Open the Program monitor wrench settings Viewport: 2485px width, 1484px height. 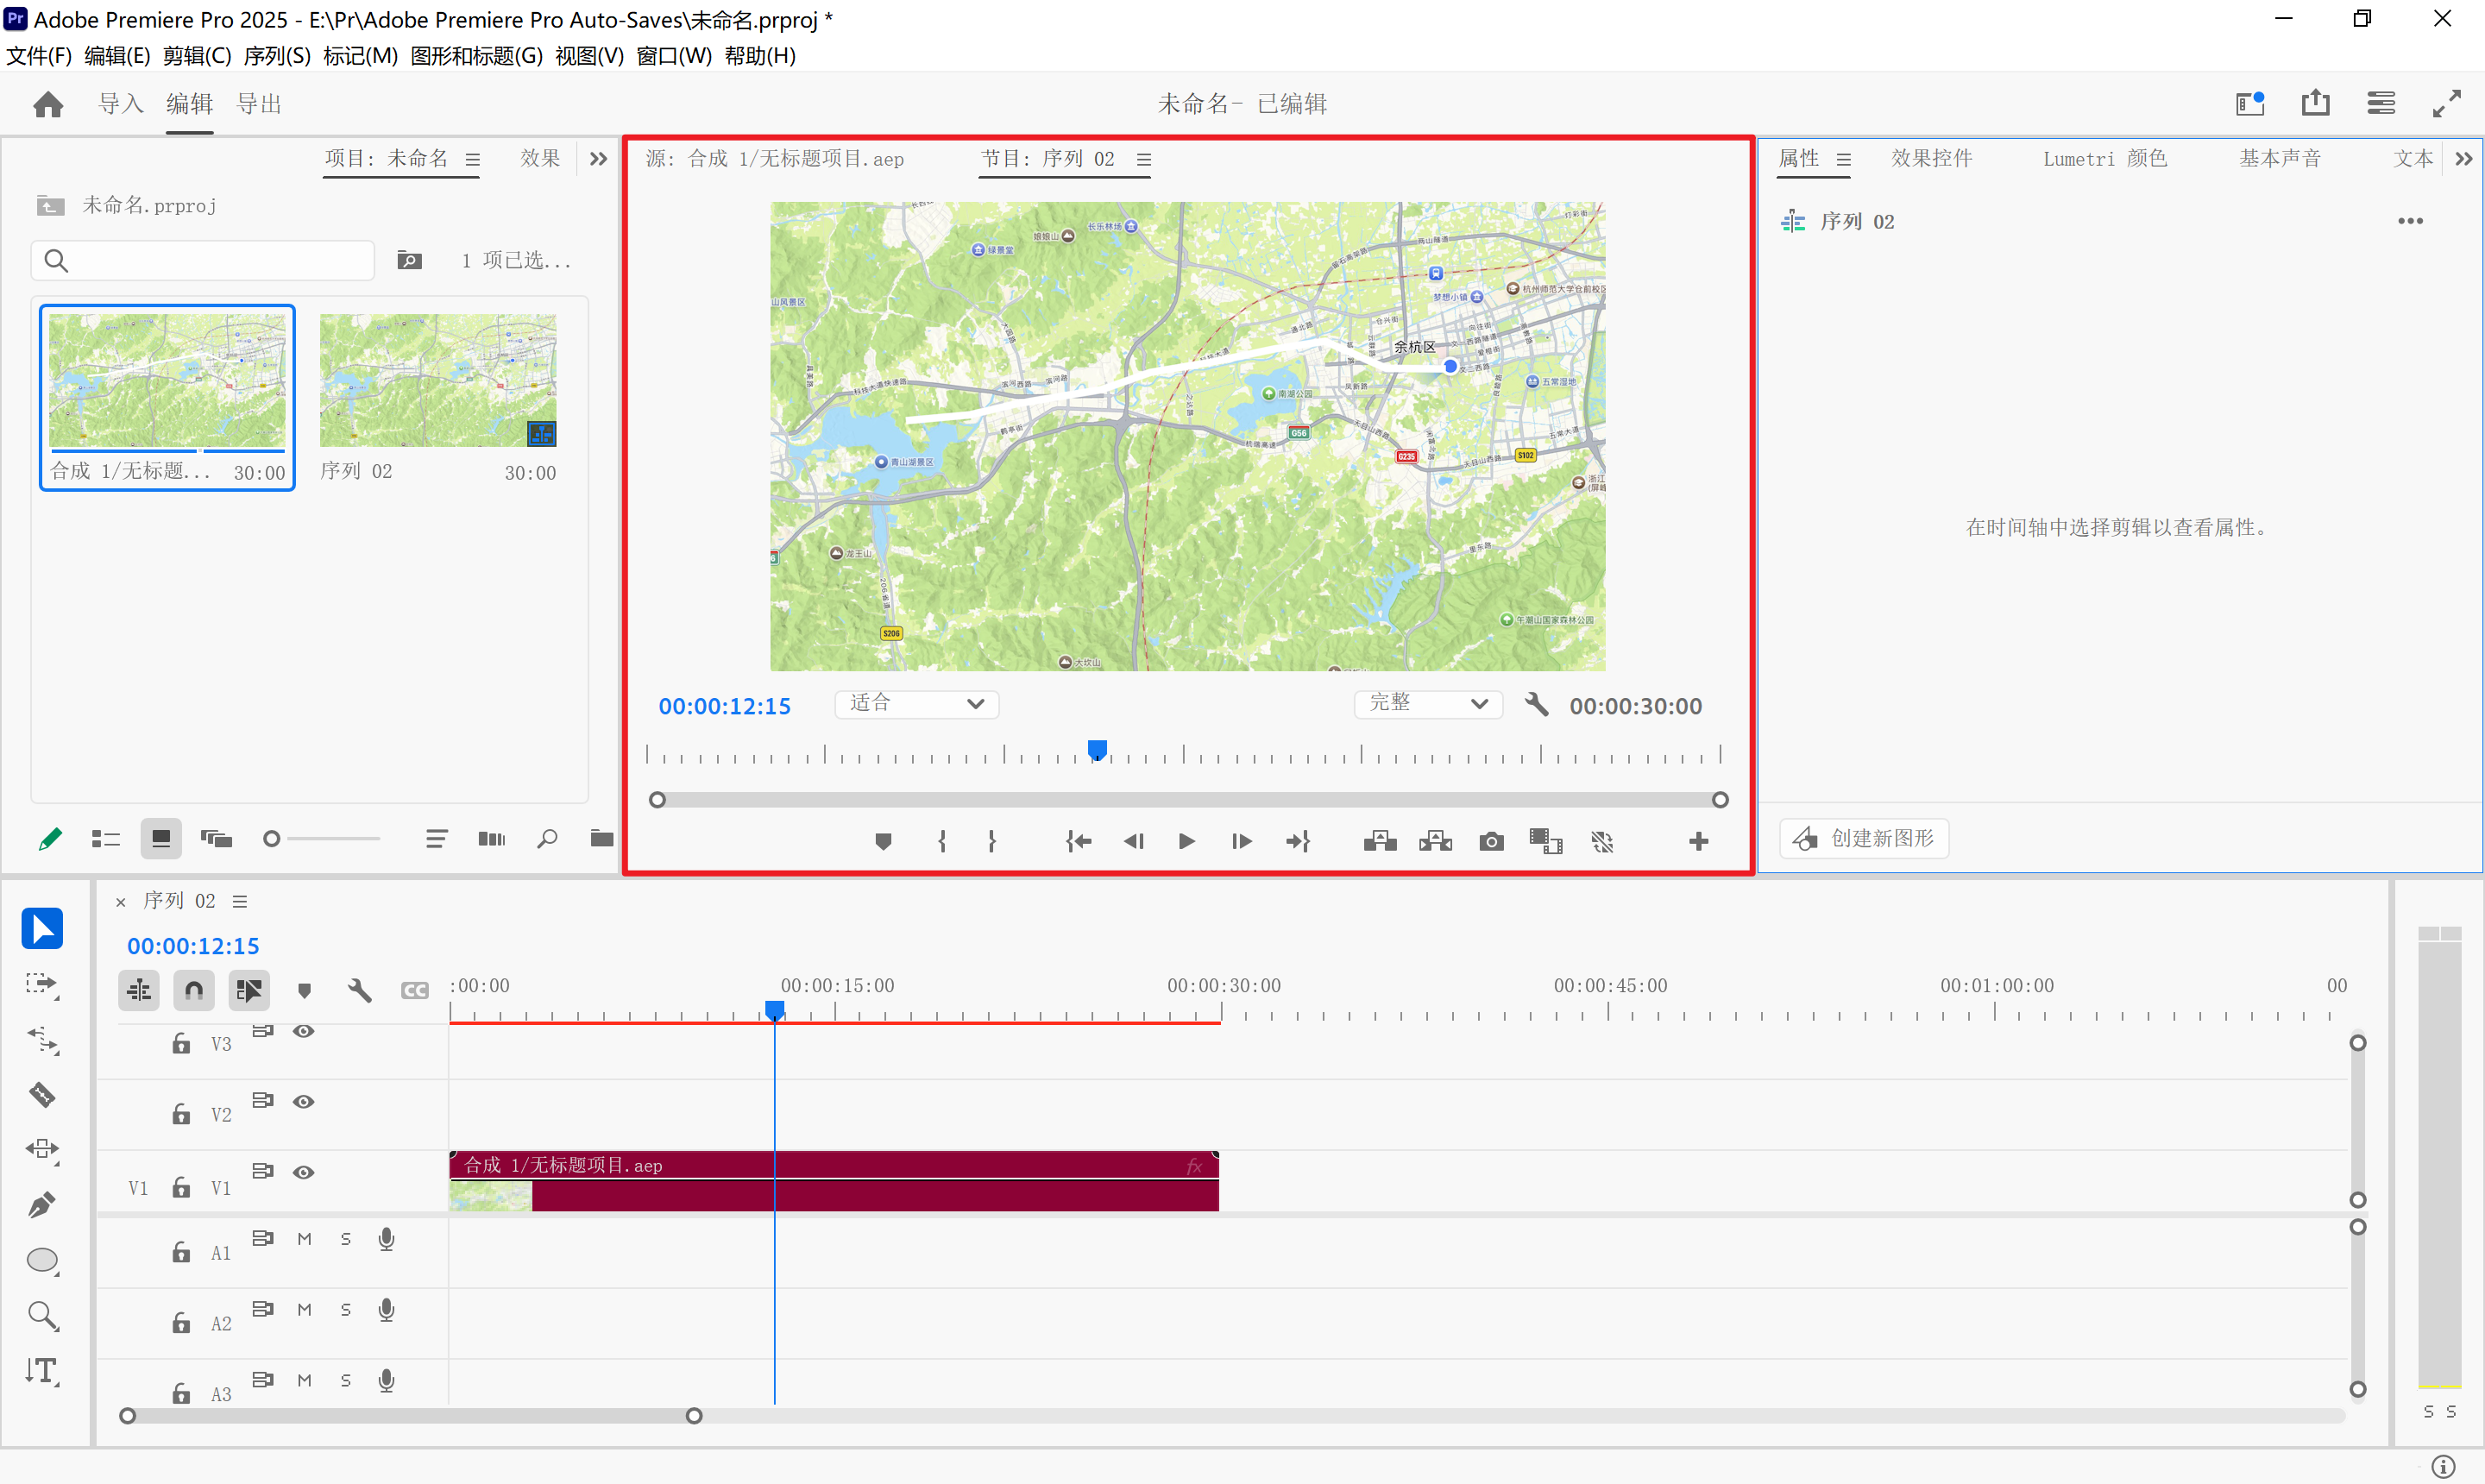pyautogui.click(x=1536, y=705)
